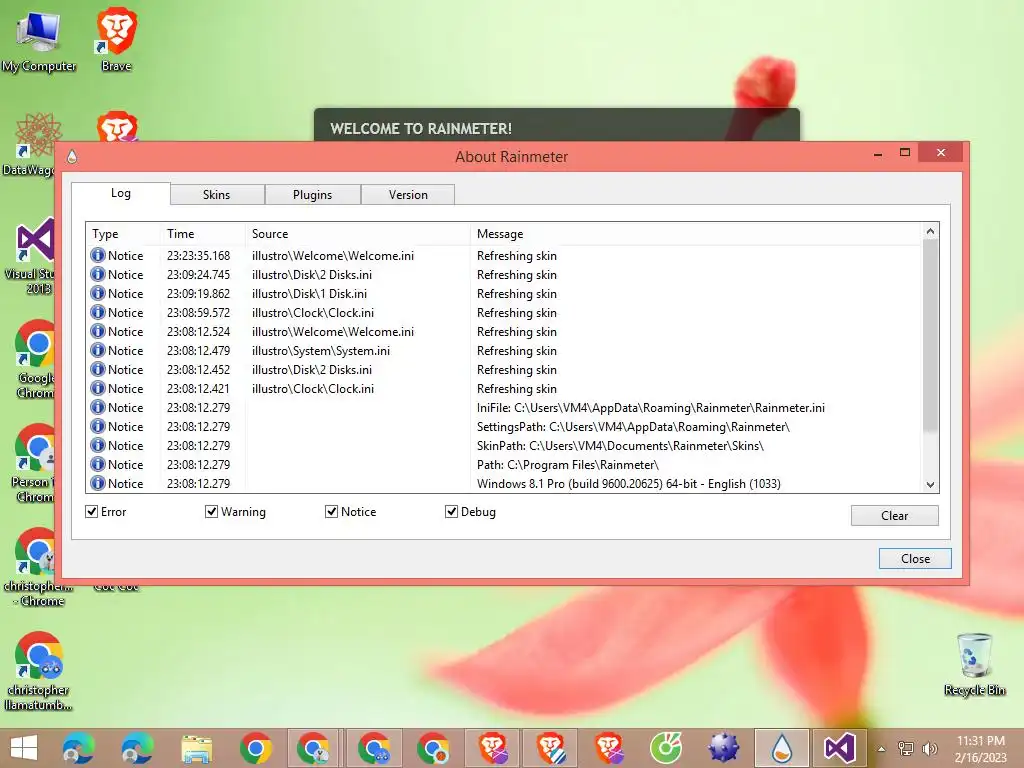This screenshot has width=1024, height=768.
Task: Click the notice icon at 23:08:12.479
Action: [x=98, y=350]
